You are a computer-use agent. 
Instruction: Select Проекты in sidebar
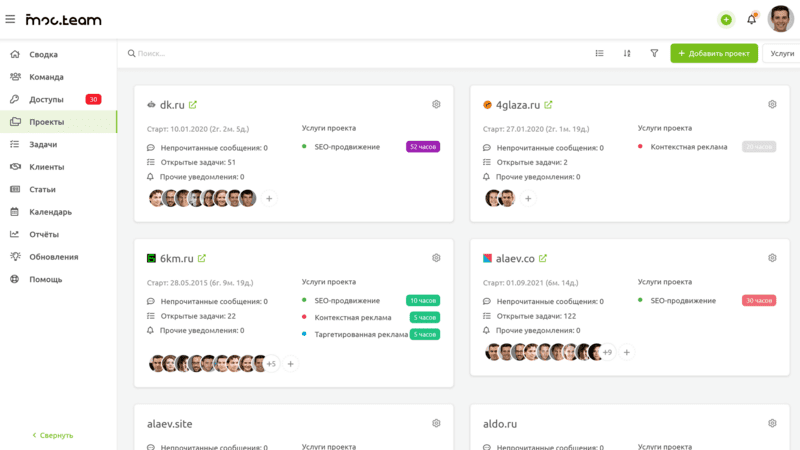(58, 121)
